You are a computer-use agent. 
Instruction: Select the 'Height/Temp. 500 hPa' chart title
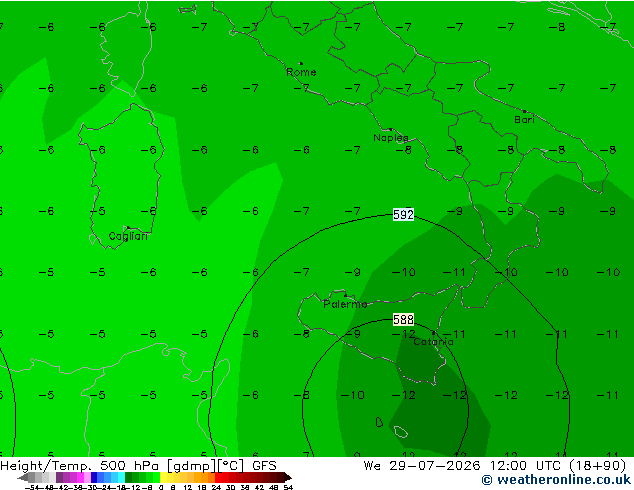coord(81,466)
